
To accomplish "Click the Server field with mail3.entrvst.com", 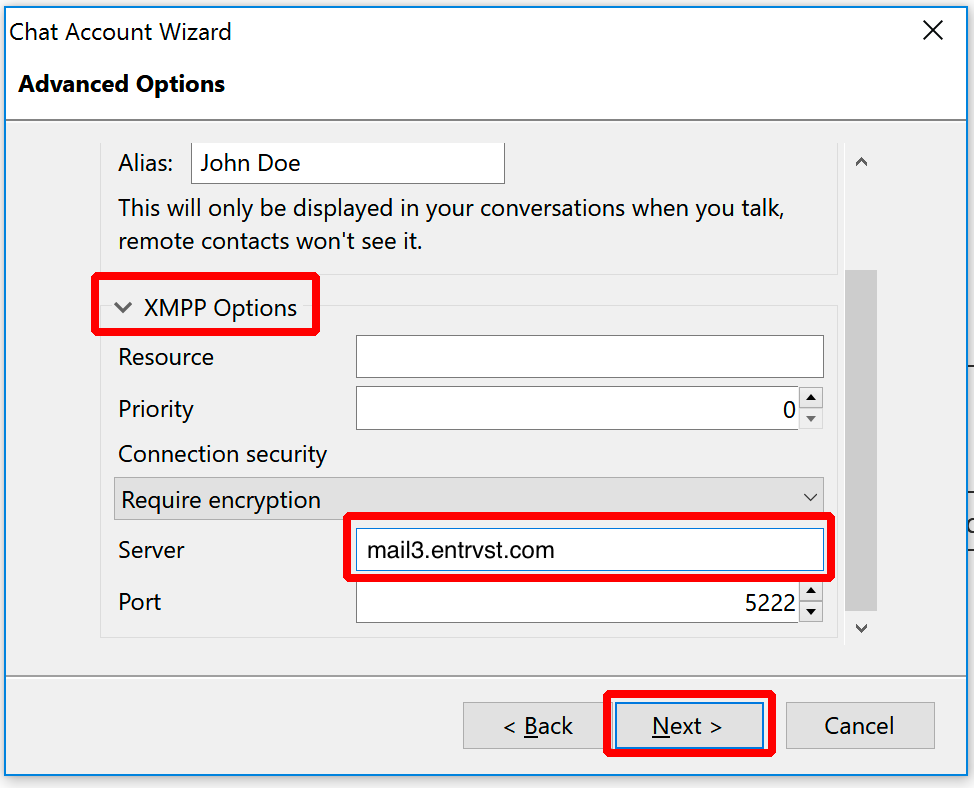I will coord(589,550).
